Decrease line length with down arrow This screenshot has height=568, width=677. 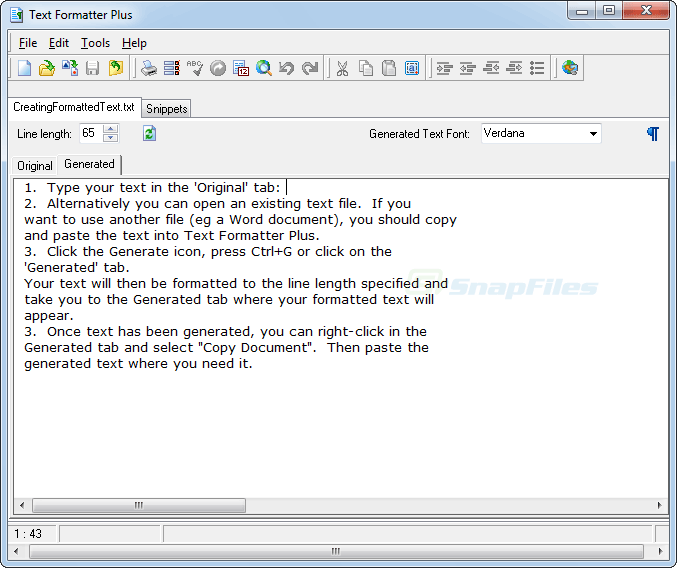coord(111,138)
